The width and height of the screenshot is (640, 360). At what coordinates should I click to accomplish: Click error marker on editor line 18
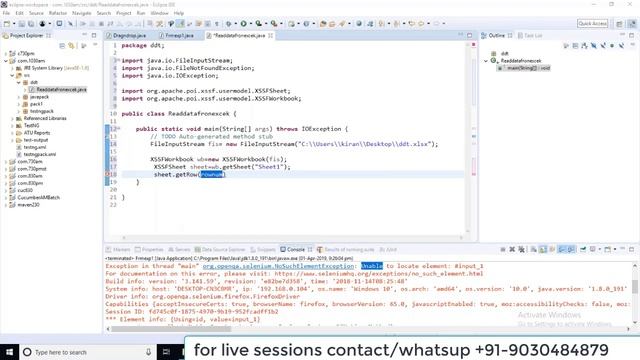[x=108, y=174]
